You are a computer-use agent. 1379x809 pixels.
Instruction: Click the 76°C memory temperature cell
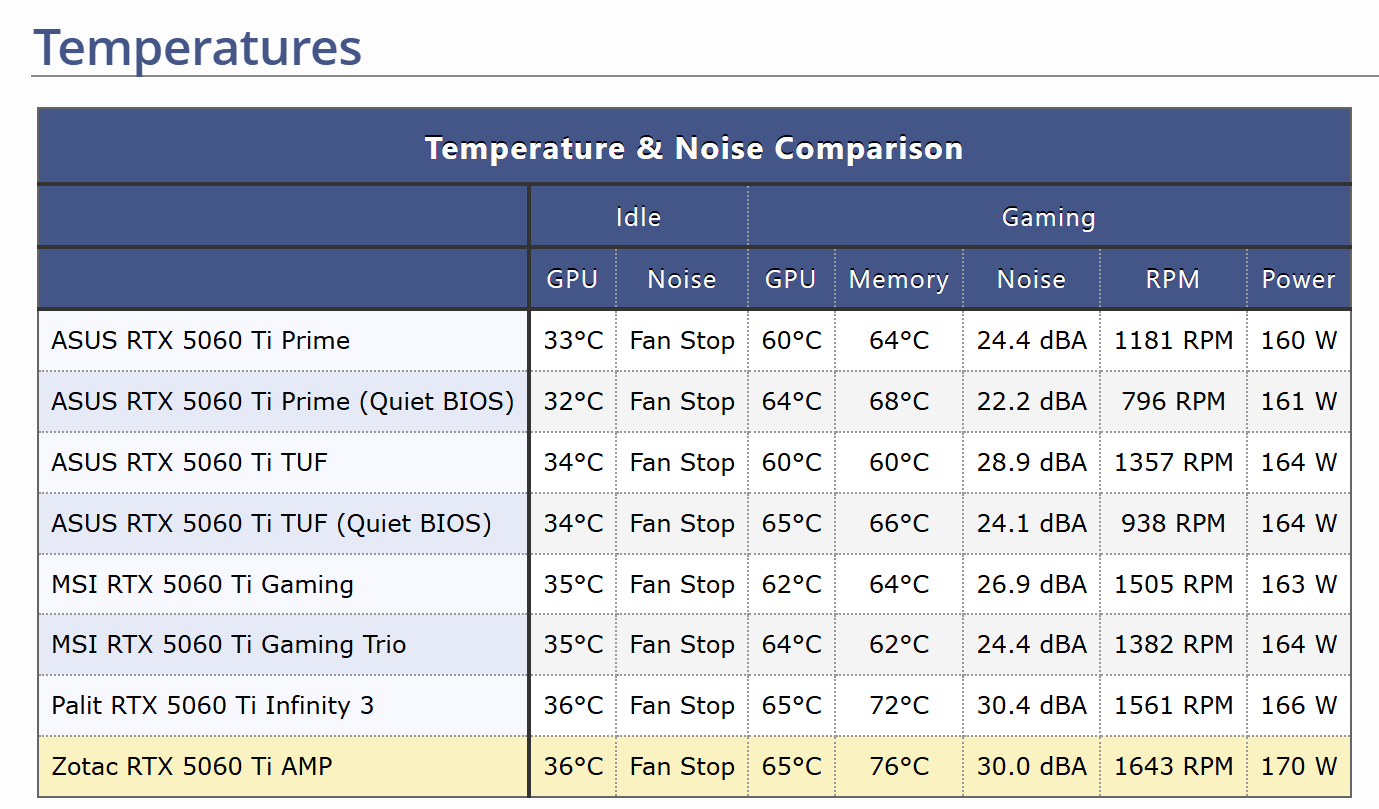[898, 767]
